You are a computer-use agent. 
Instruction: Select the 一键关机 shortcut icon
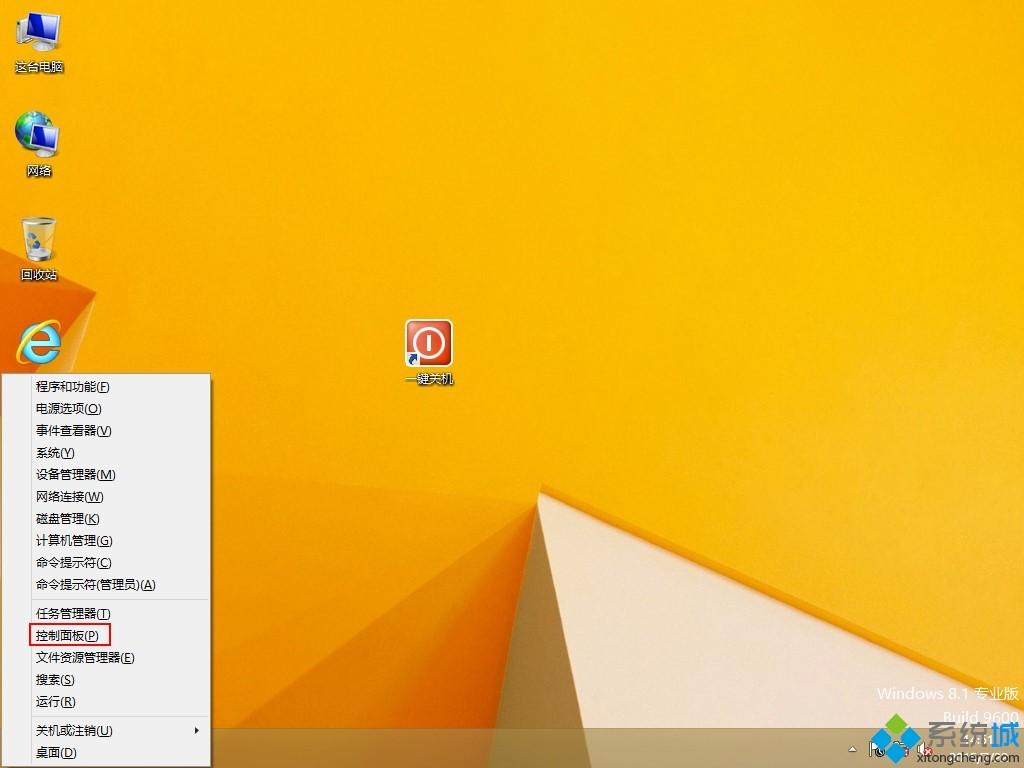pos(428,344)
